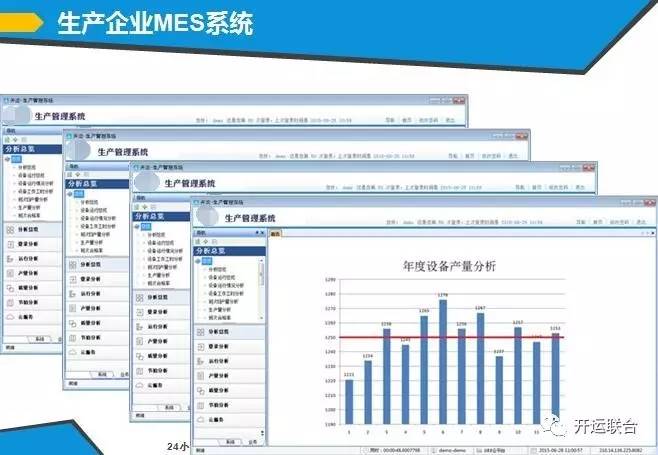This screenshot has width=658, height=455.
Task: Expand sidebar overflow chevron above bottom tabs
Action: point(264,432)
